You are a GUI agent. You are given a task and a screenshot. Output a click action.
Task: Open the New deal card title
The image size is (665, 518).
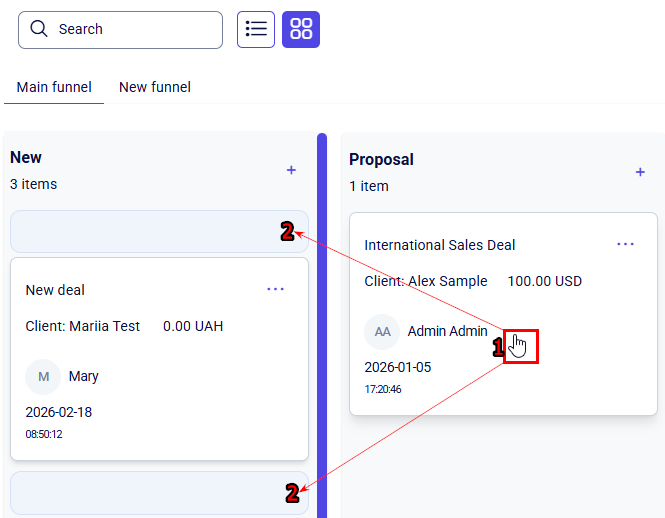pos(55,290)
